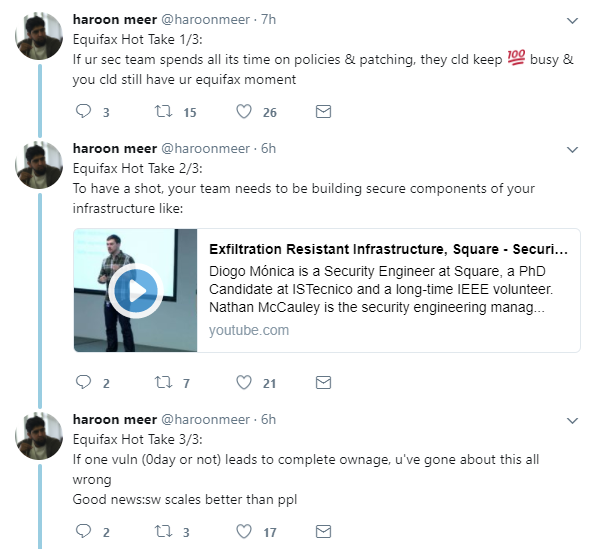
Task: Open the @haroonmeer handle on the first tweet
Action: (206, 19)
